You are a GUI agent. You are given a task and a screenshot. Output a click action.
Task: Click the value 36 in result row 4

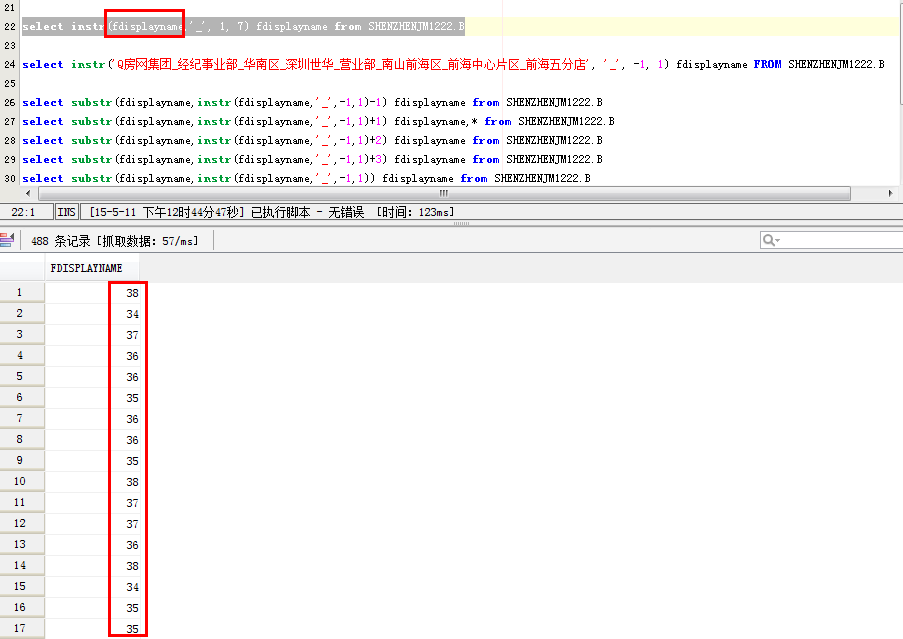click(132, 356)
